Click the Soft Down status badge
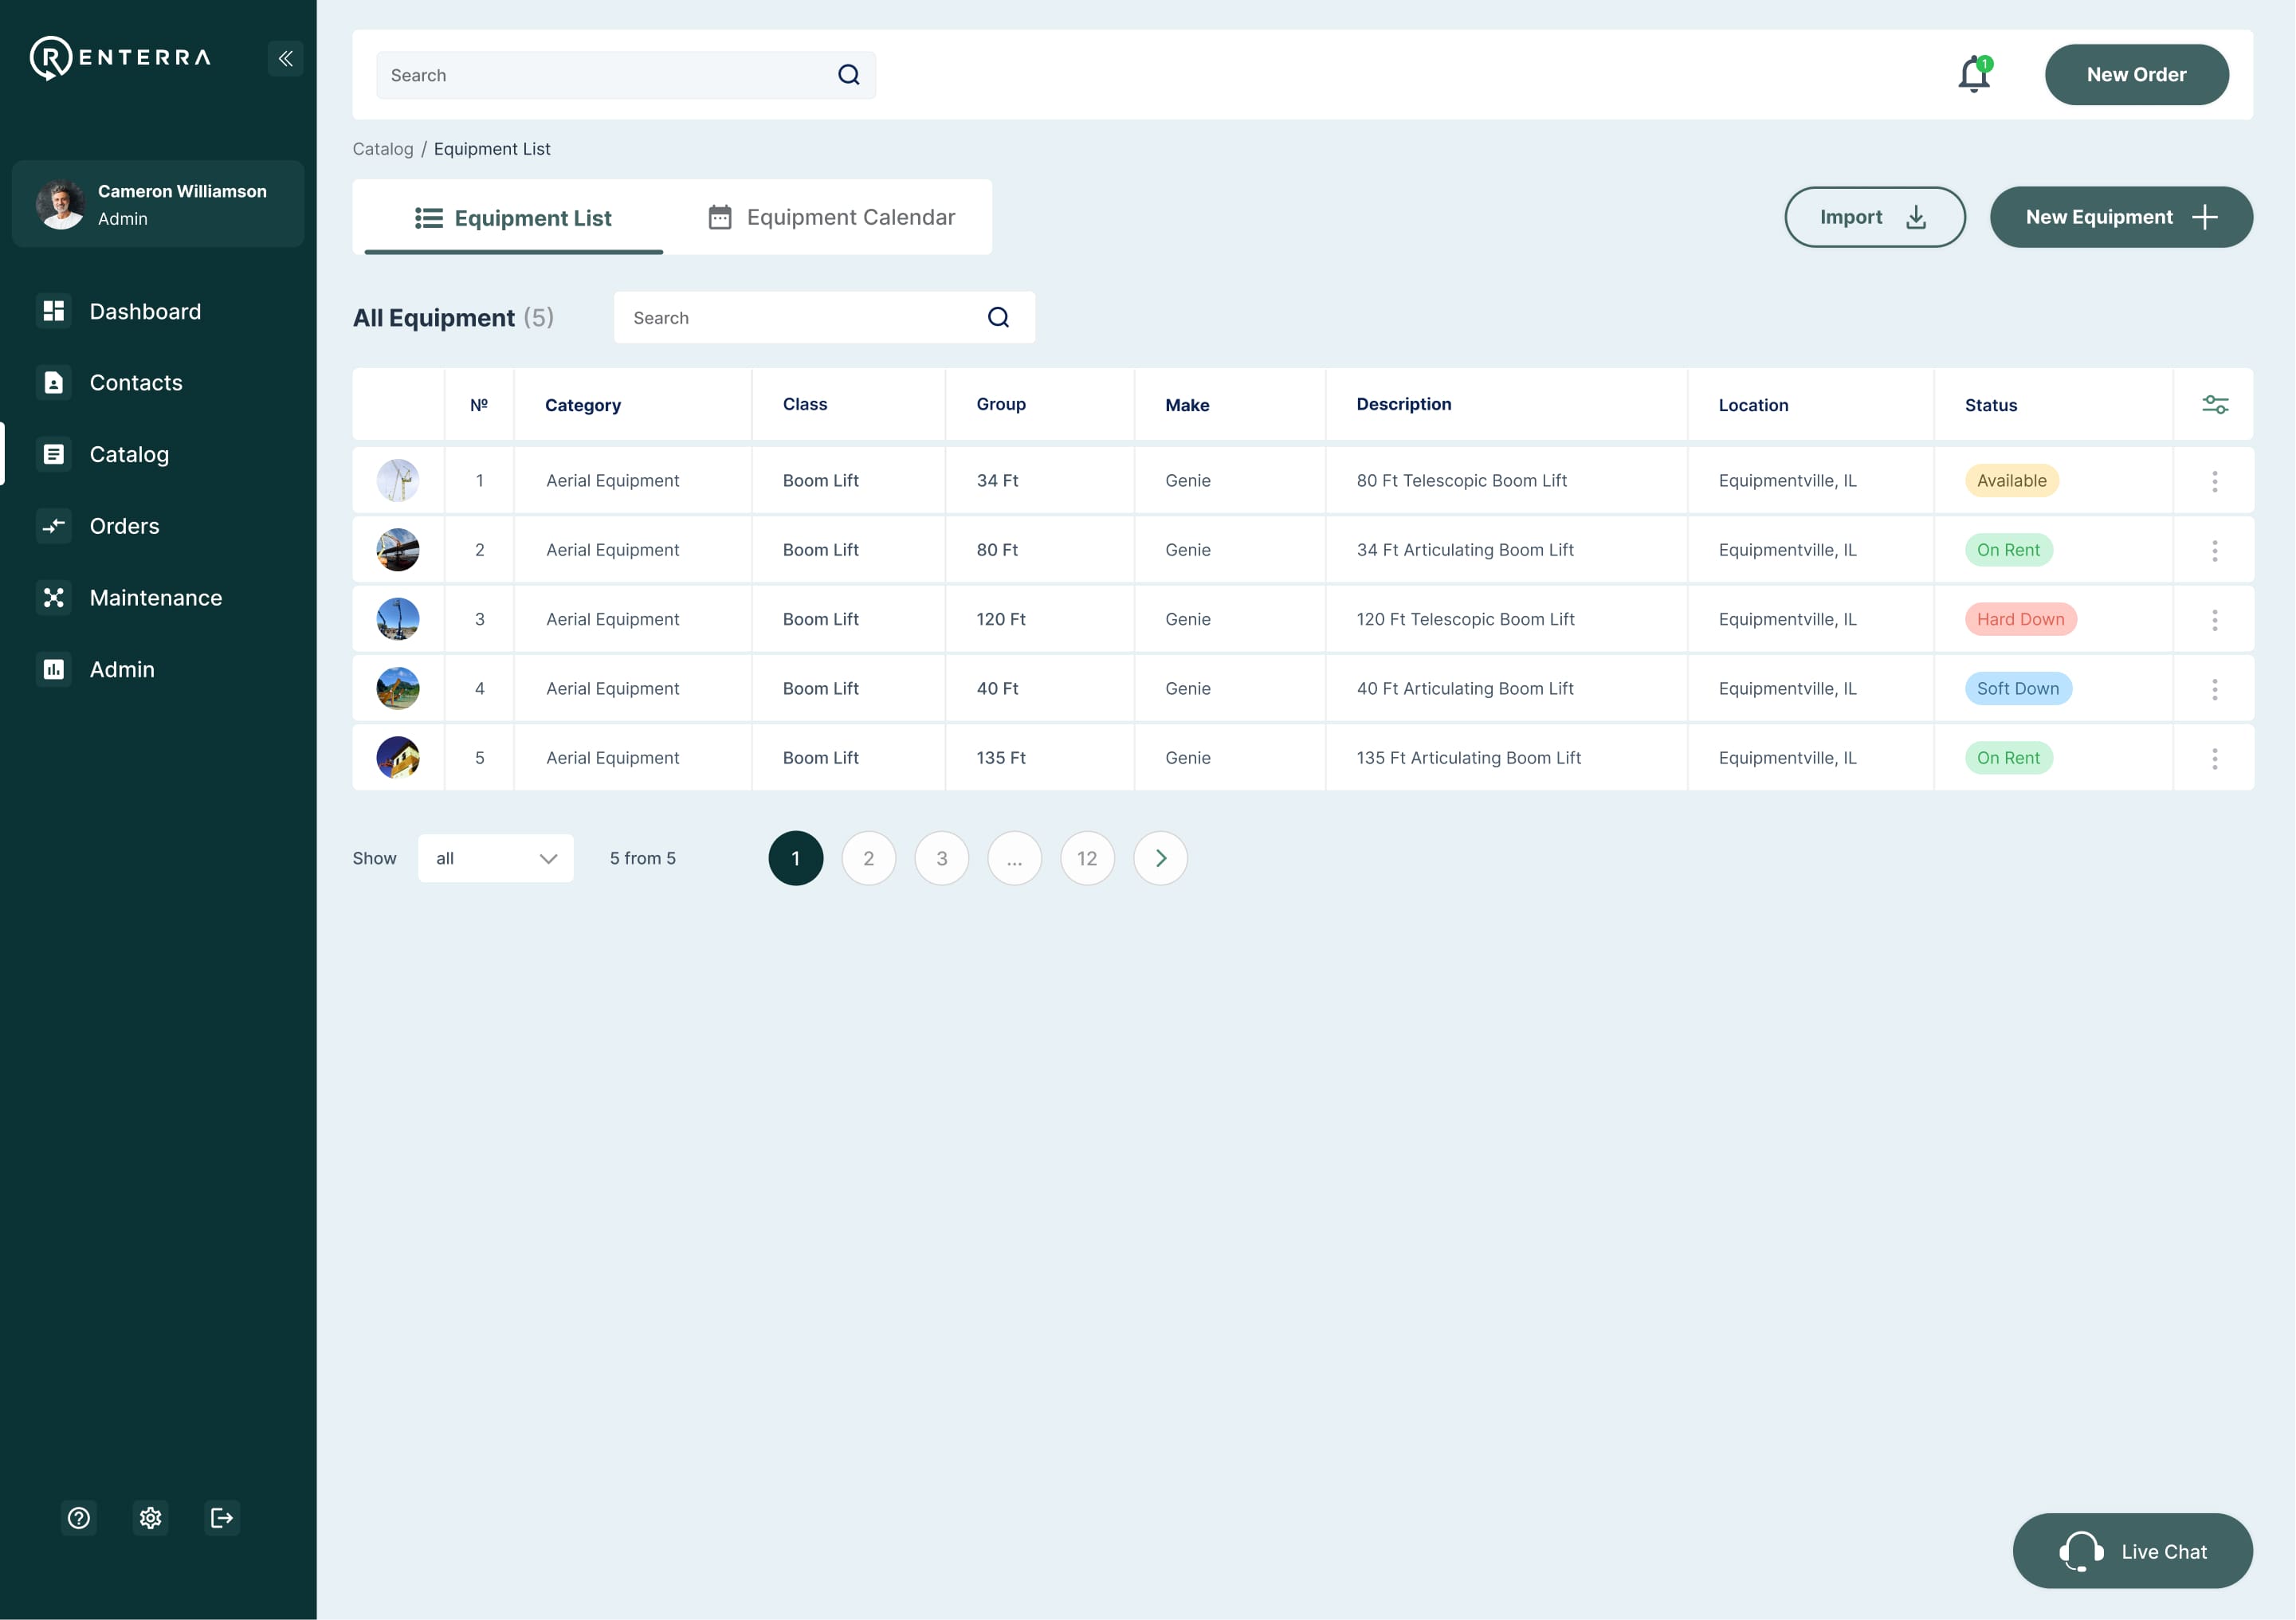This screenshot has width=2296, height=1620. click(x=2018, y=689)
